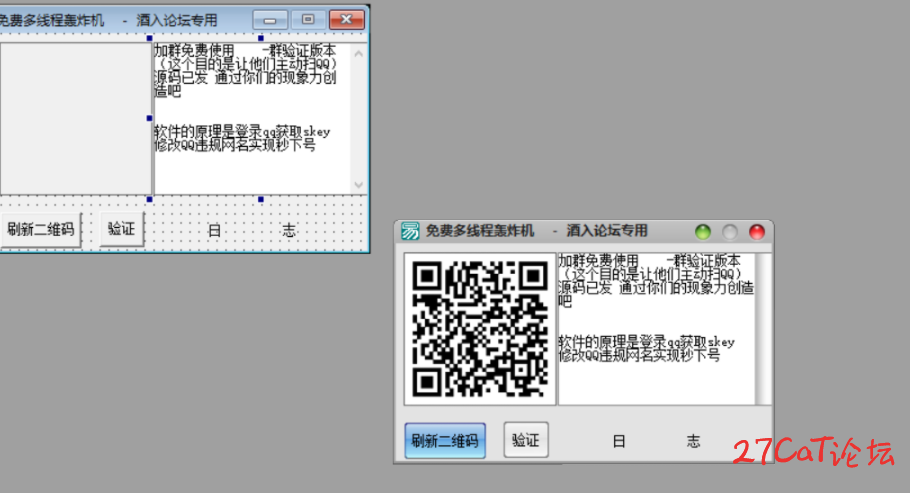This screenshot has height=493, width=910.
Task: Click green round button in running window
Action: click(x=703, y=232)
